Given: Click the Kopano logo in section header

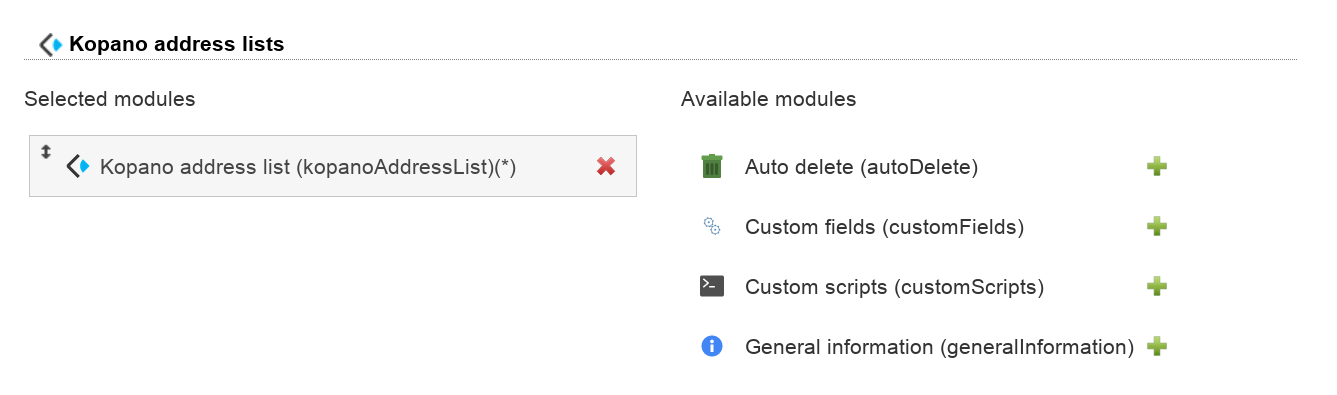Looking at the screenshot, I should (x=51, y=44).
